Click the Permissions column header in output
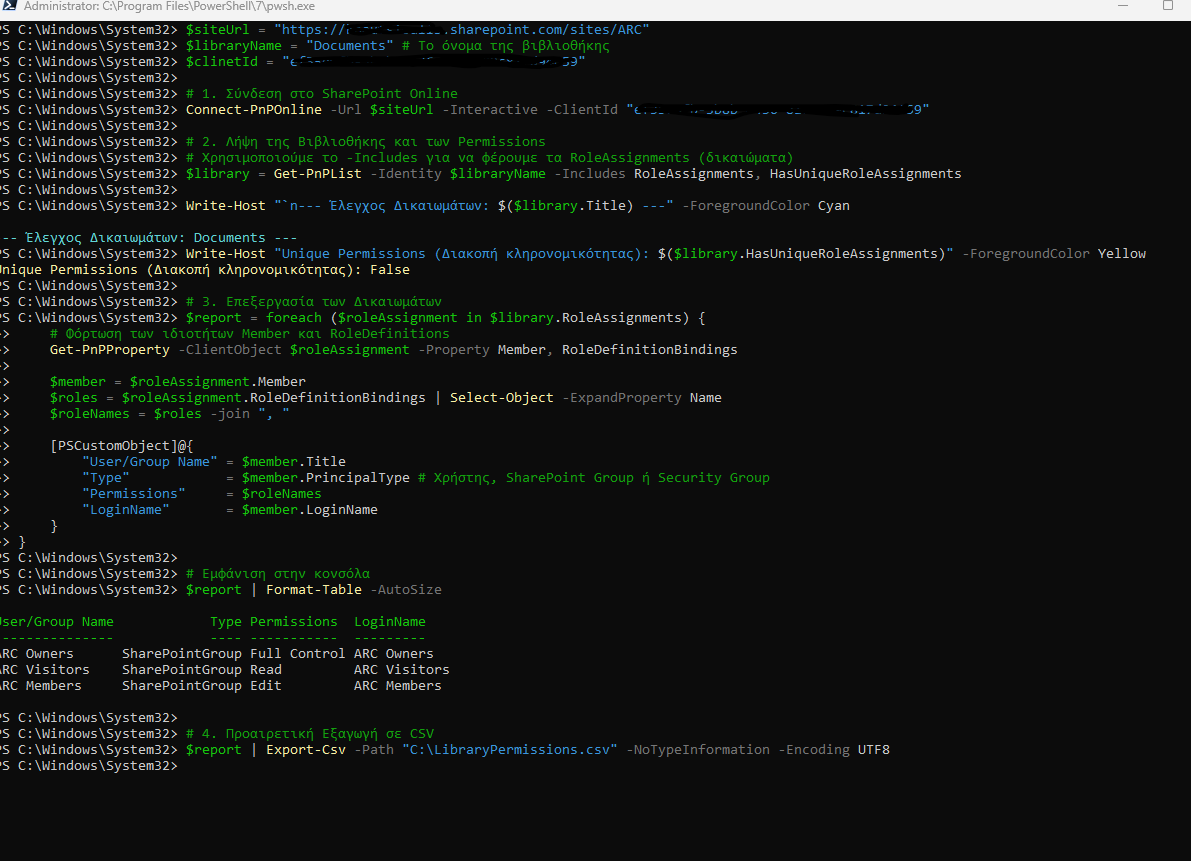Viewport: 1191px width, 861px height. click(x=293, y=622)
